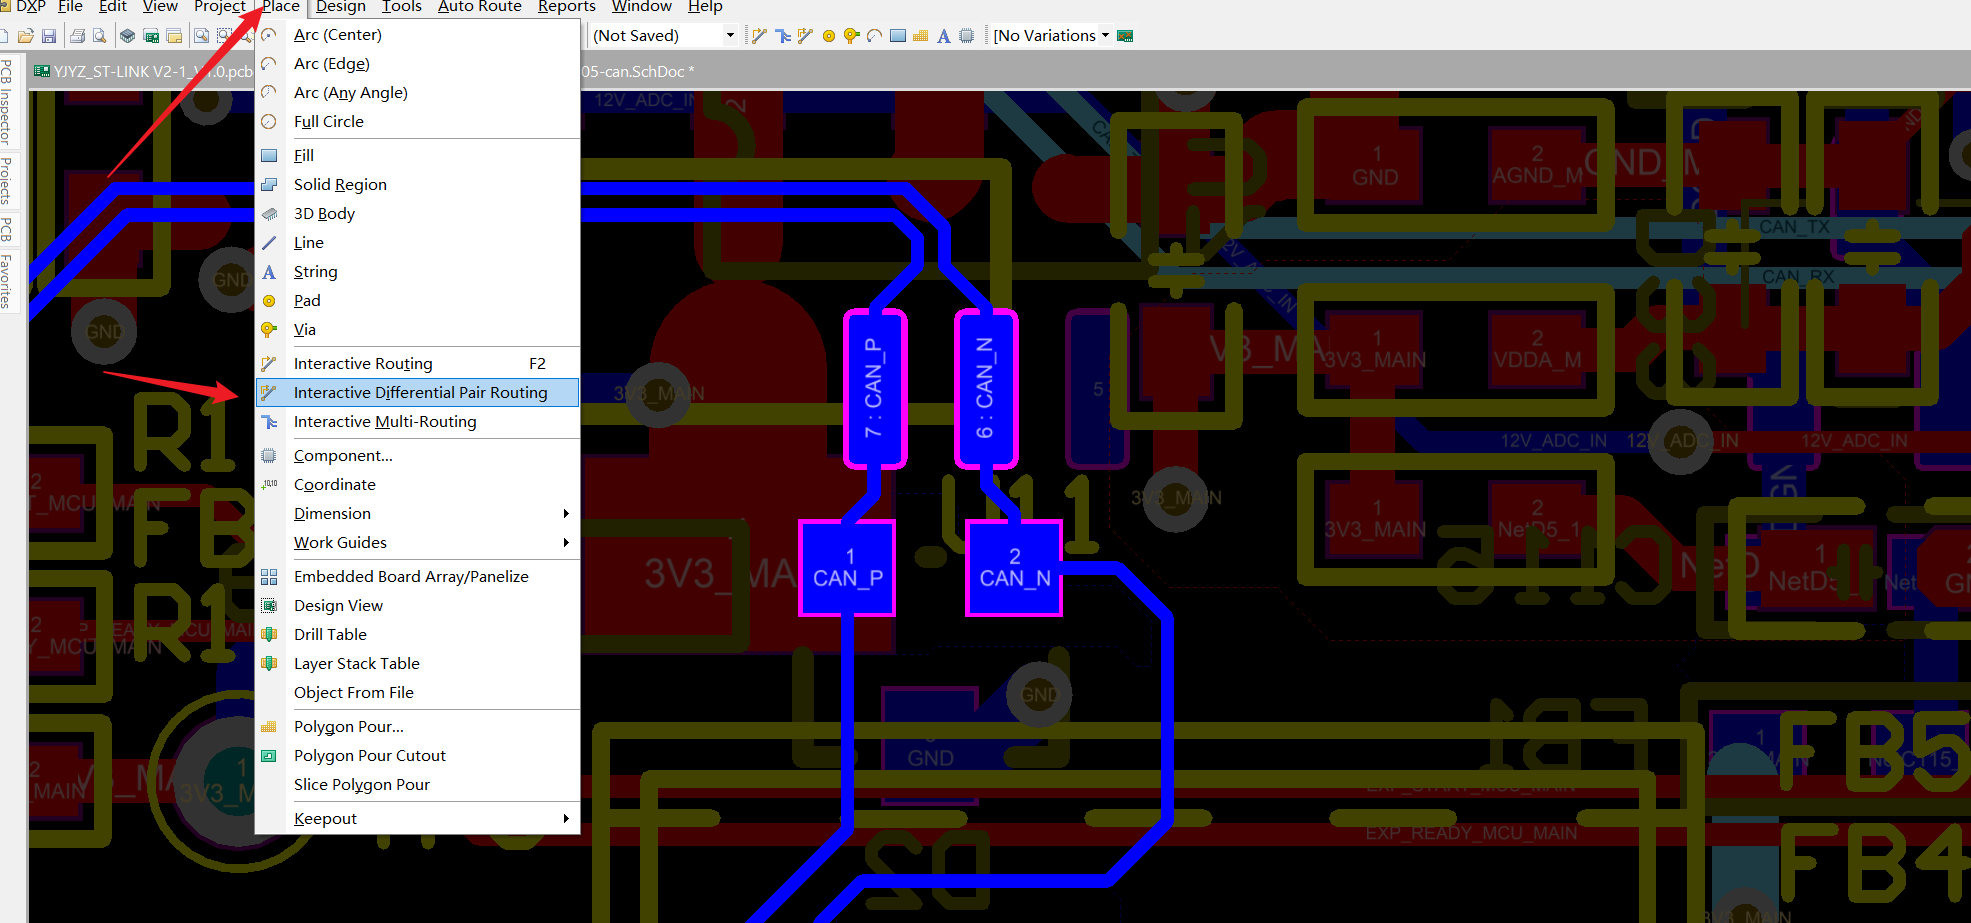Image resolution: width=1971 pixels, height=923 pixels.
Task: Select Line in the Place menu
Action: 418,243
